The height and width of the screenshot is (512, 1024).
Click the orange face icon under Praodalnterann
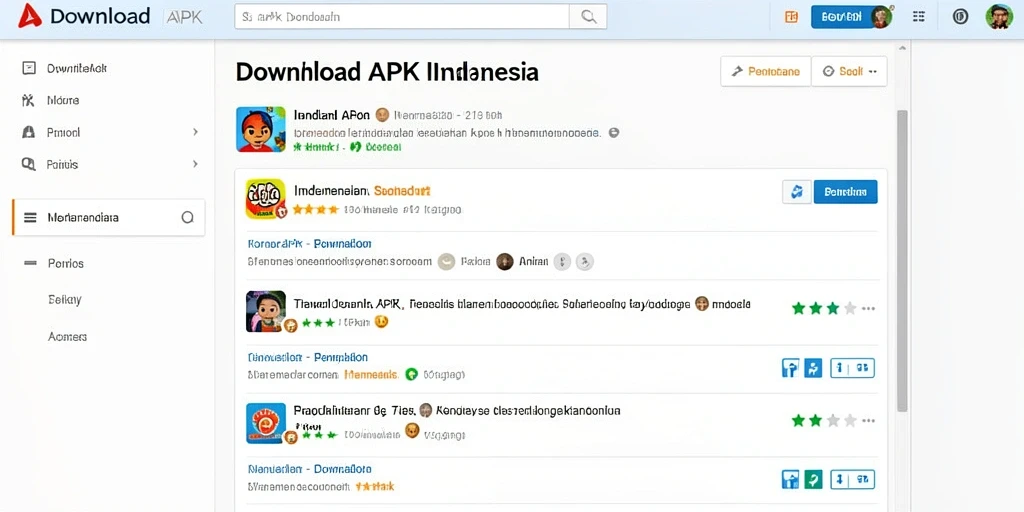411,430
